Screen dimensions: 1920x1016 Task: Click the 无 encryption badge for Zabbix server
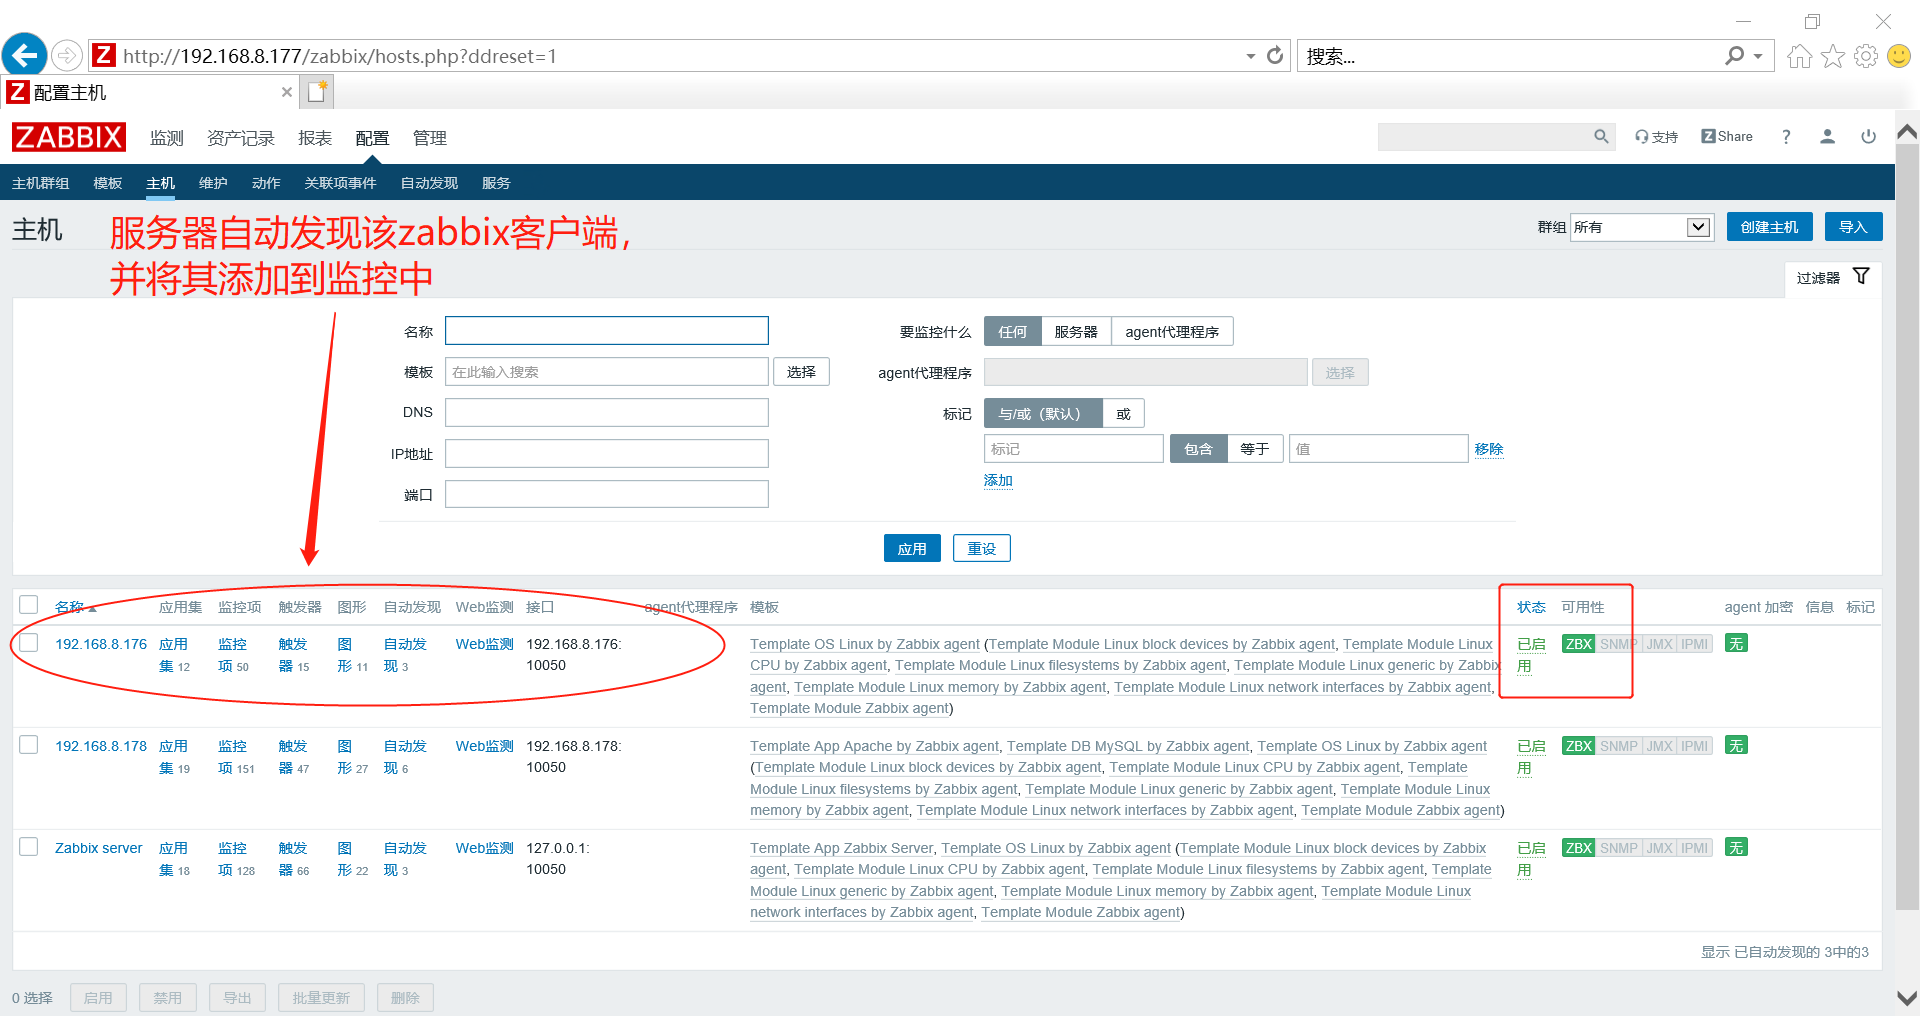click(x=1736, y=848)
